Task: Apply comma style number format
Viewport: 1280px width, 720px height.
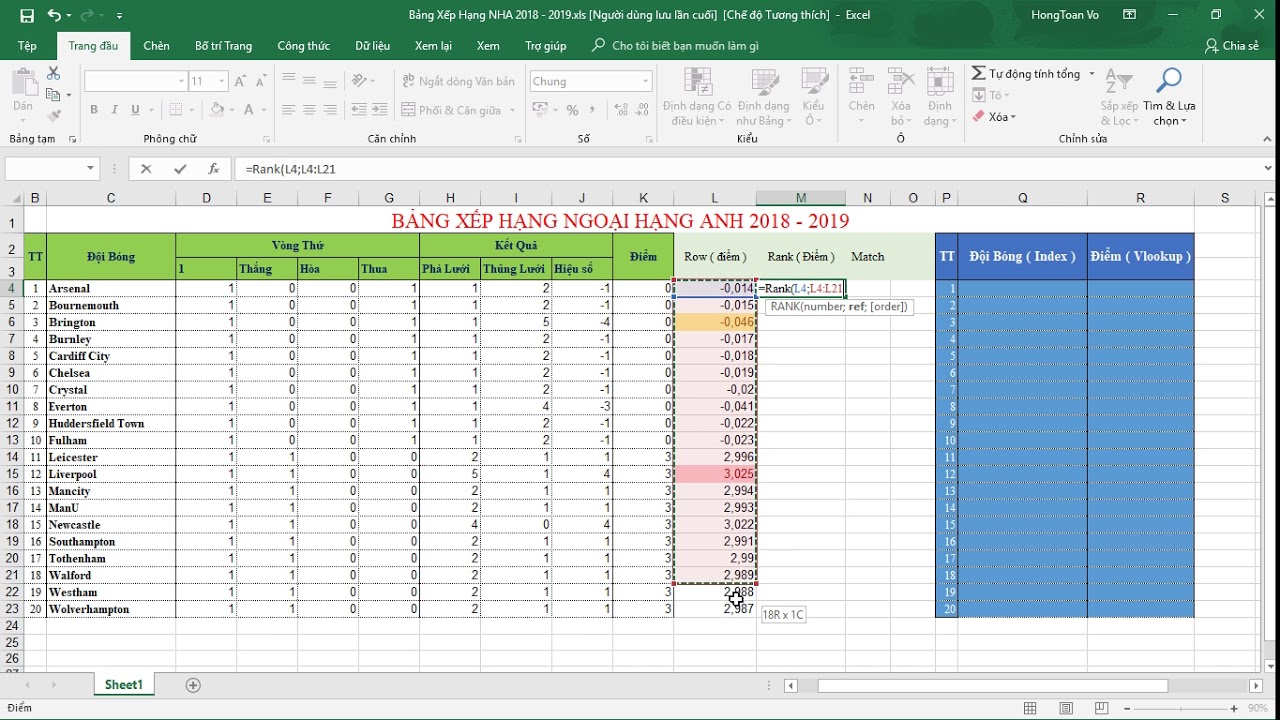Action: tap(594, 110)
